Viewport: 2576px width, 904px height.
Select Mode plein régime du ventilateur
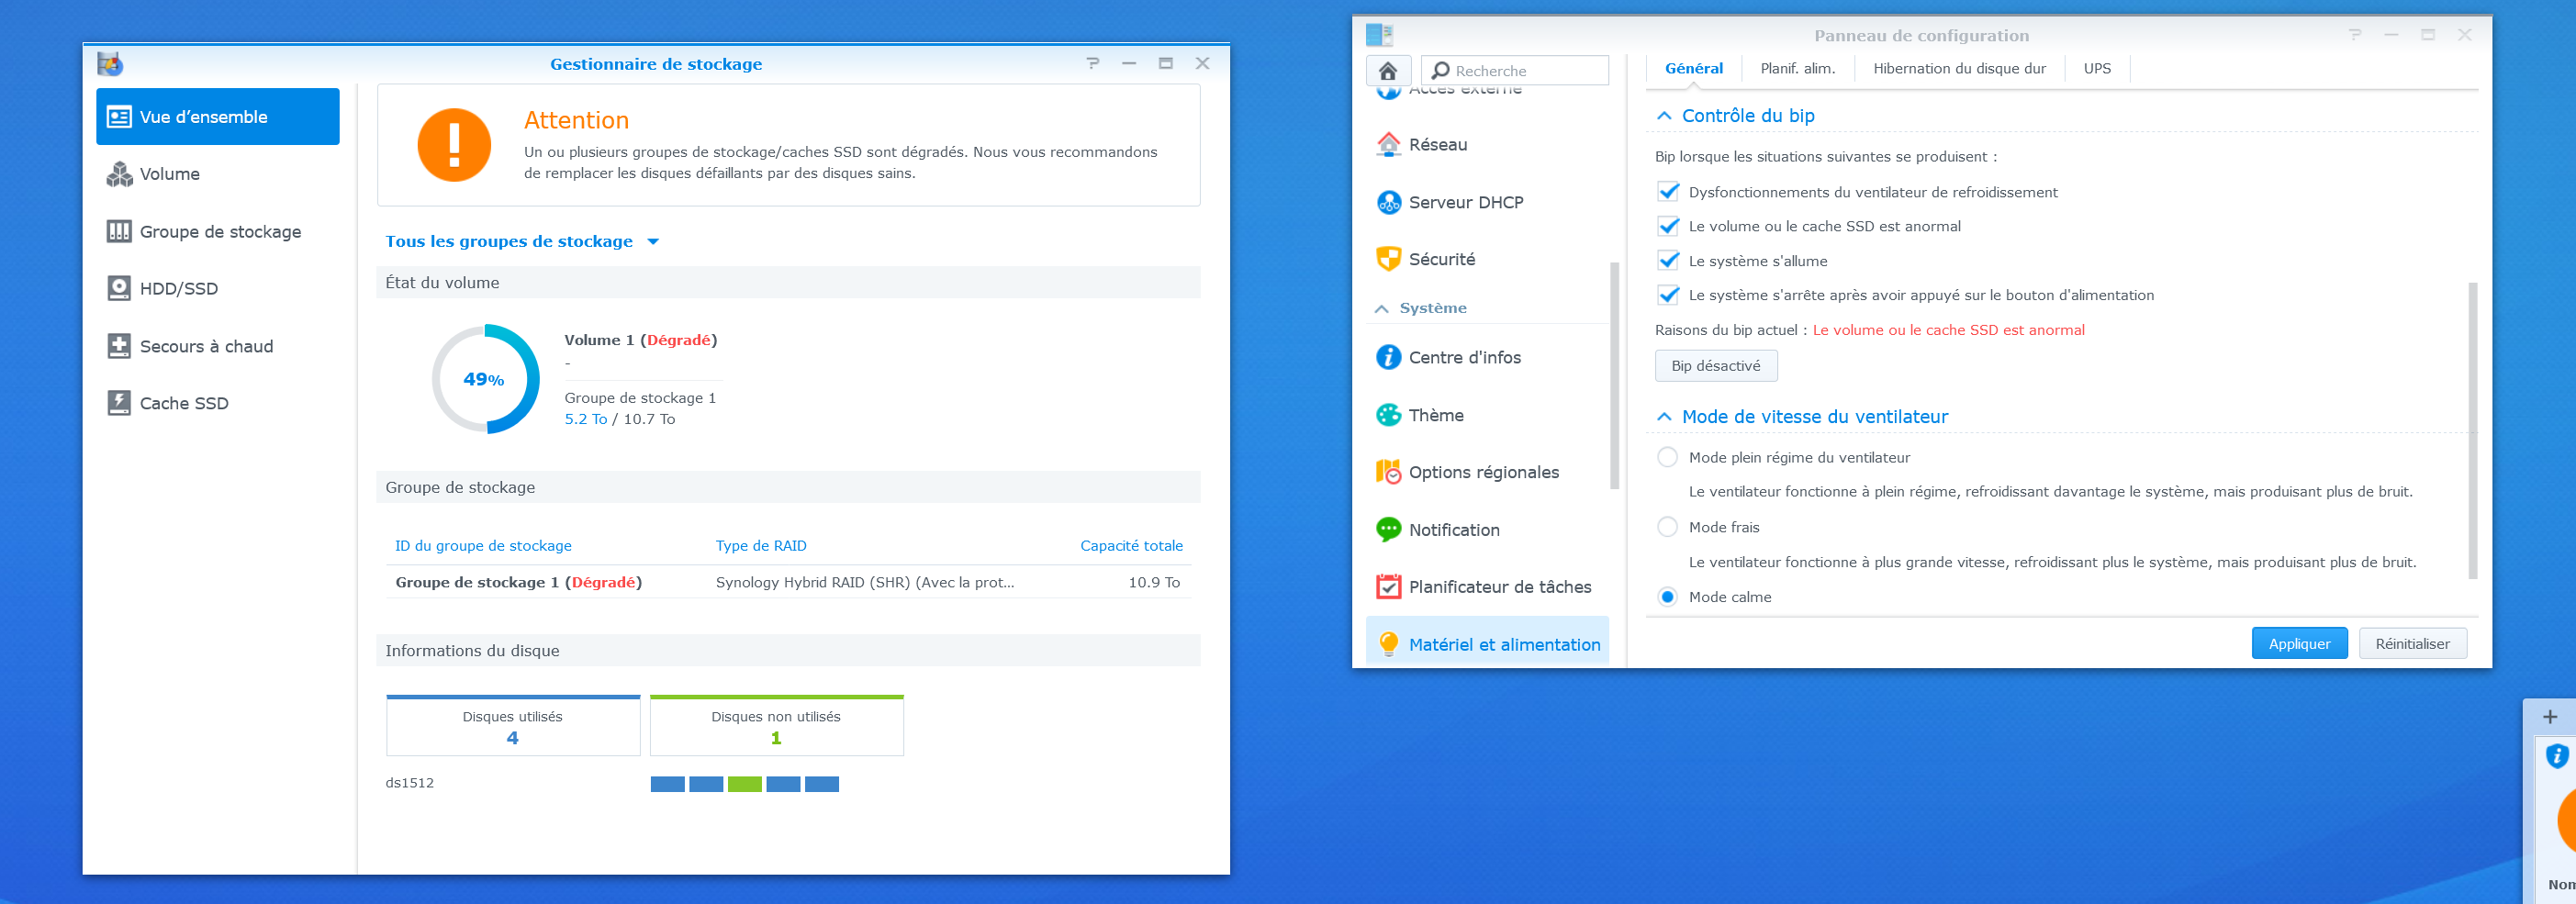pos(1667,457)
